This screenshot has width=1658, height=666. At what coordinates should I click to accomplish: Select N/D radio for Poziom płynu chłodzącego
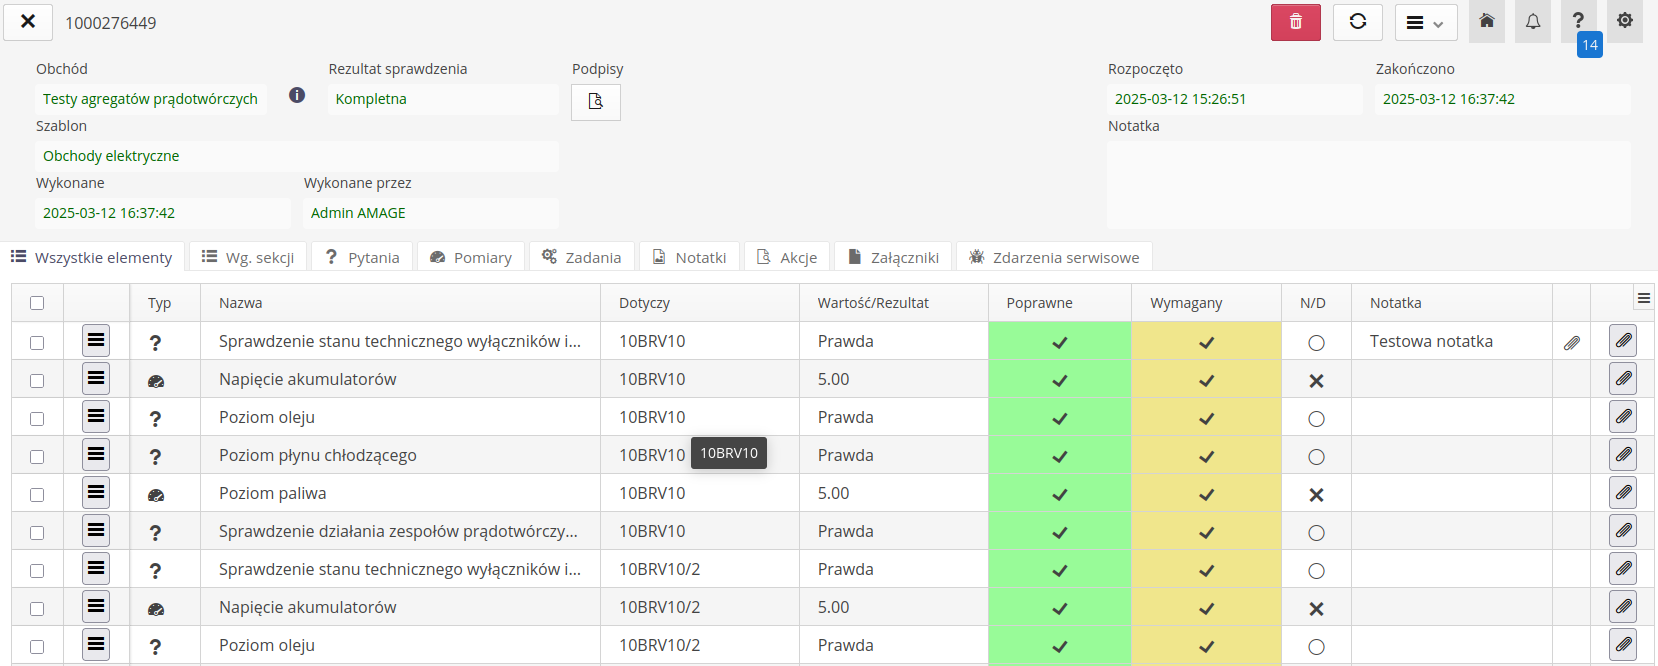pos(1316,456)
